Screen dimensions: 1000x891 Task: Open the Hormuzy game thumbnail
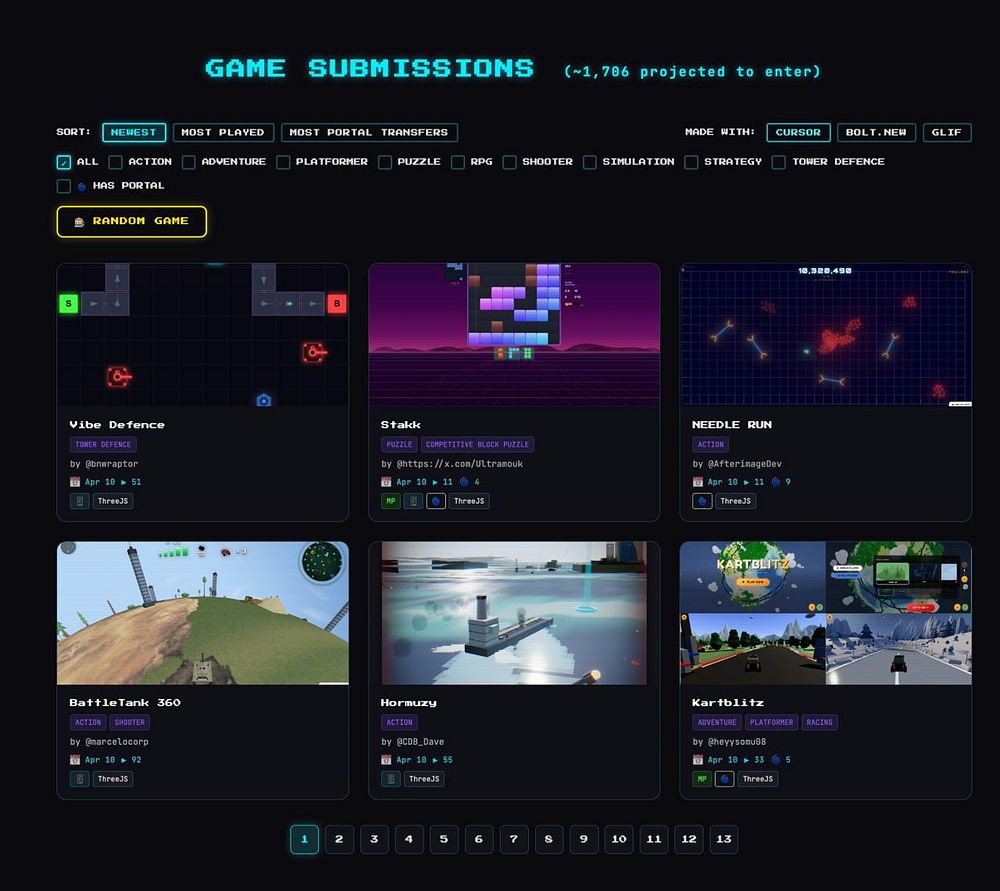[x=514, y=613]
